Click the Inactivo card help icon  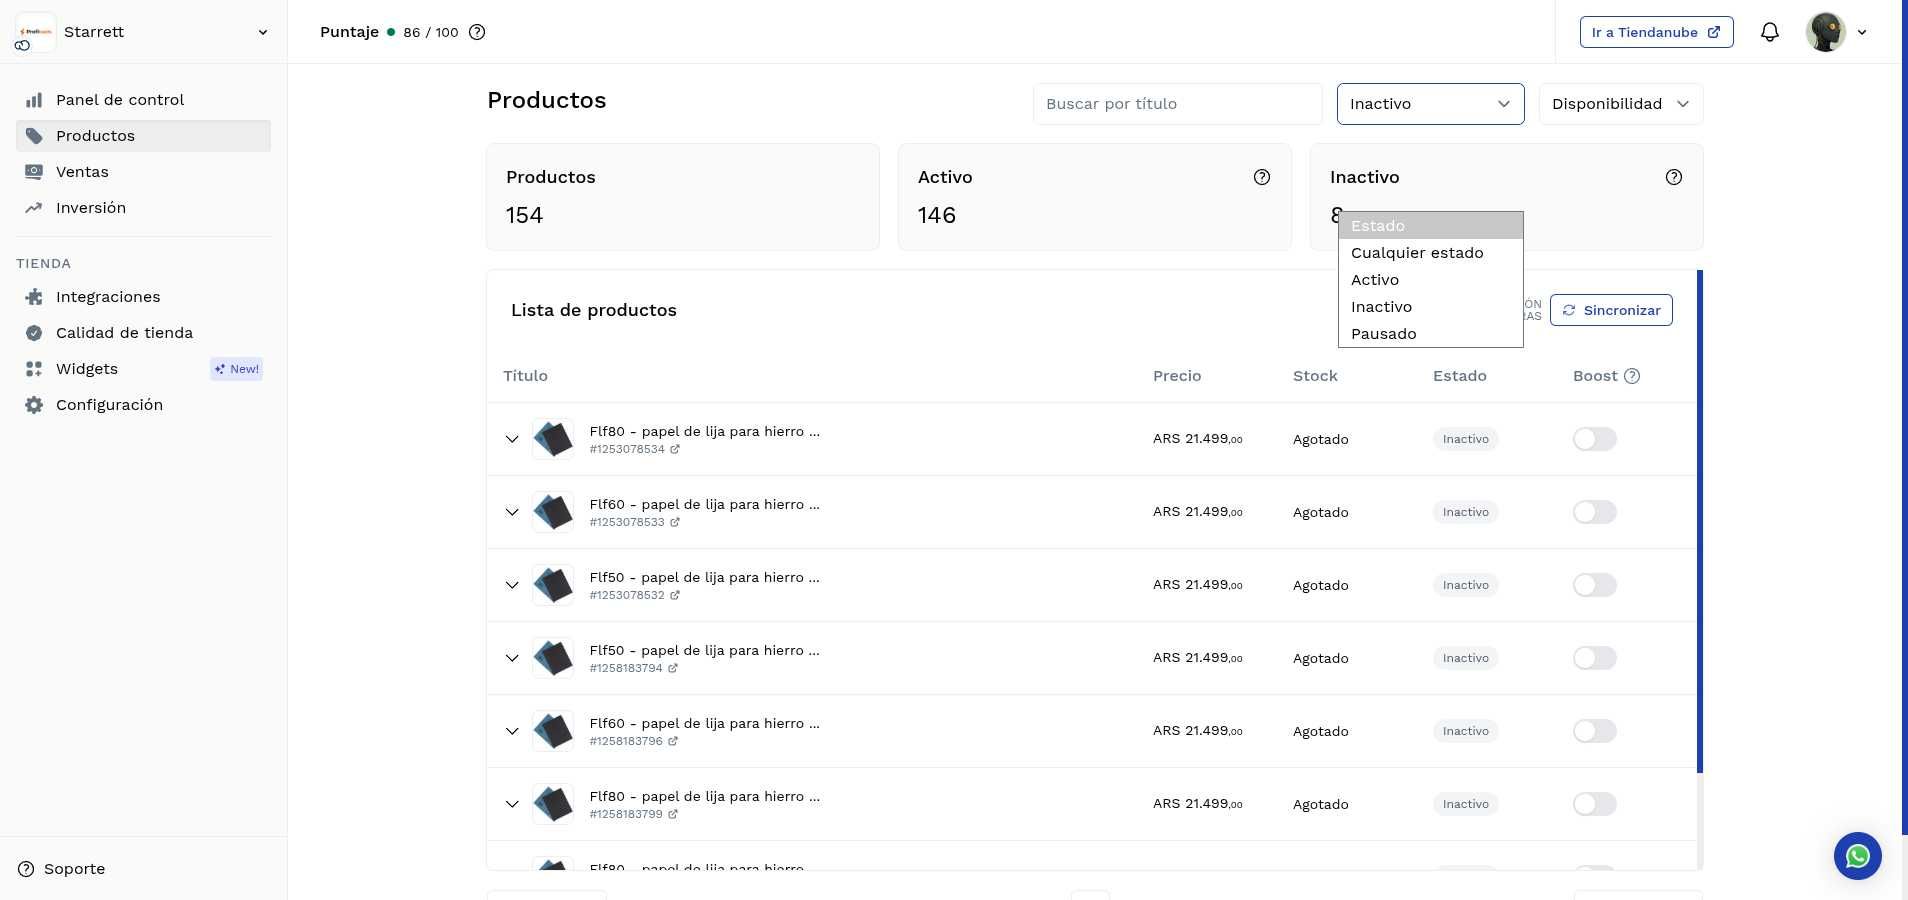point(1673,177)
